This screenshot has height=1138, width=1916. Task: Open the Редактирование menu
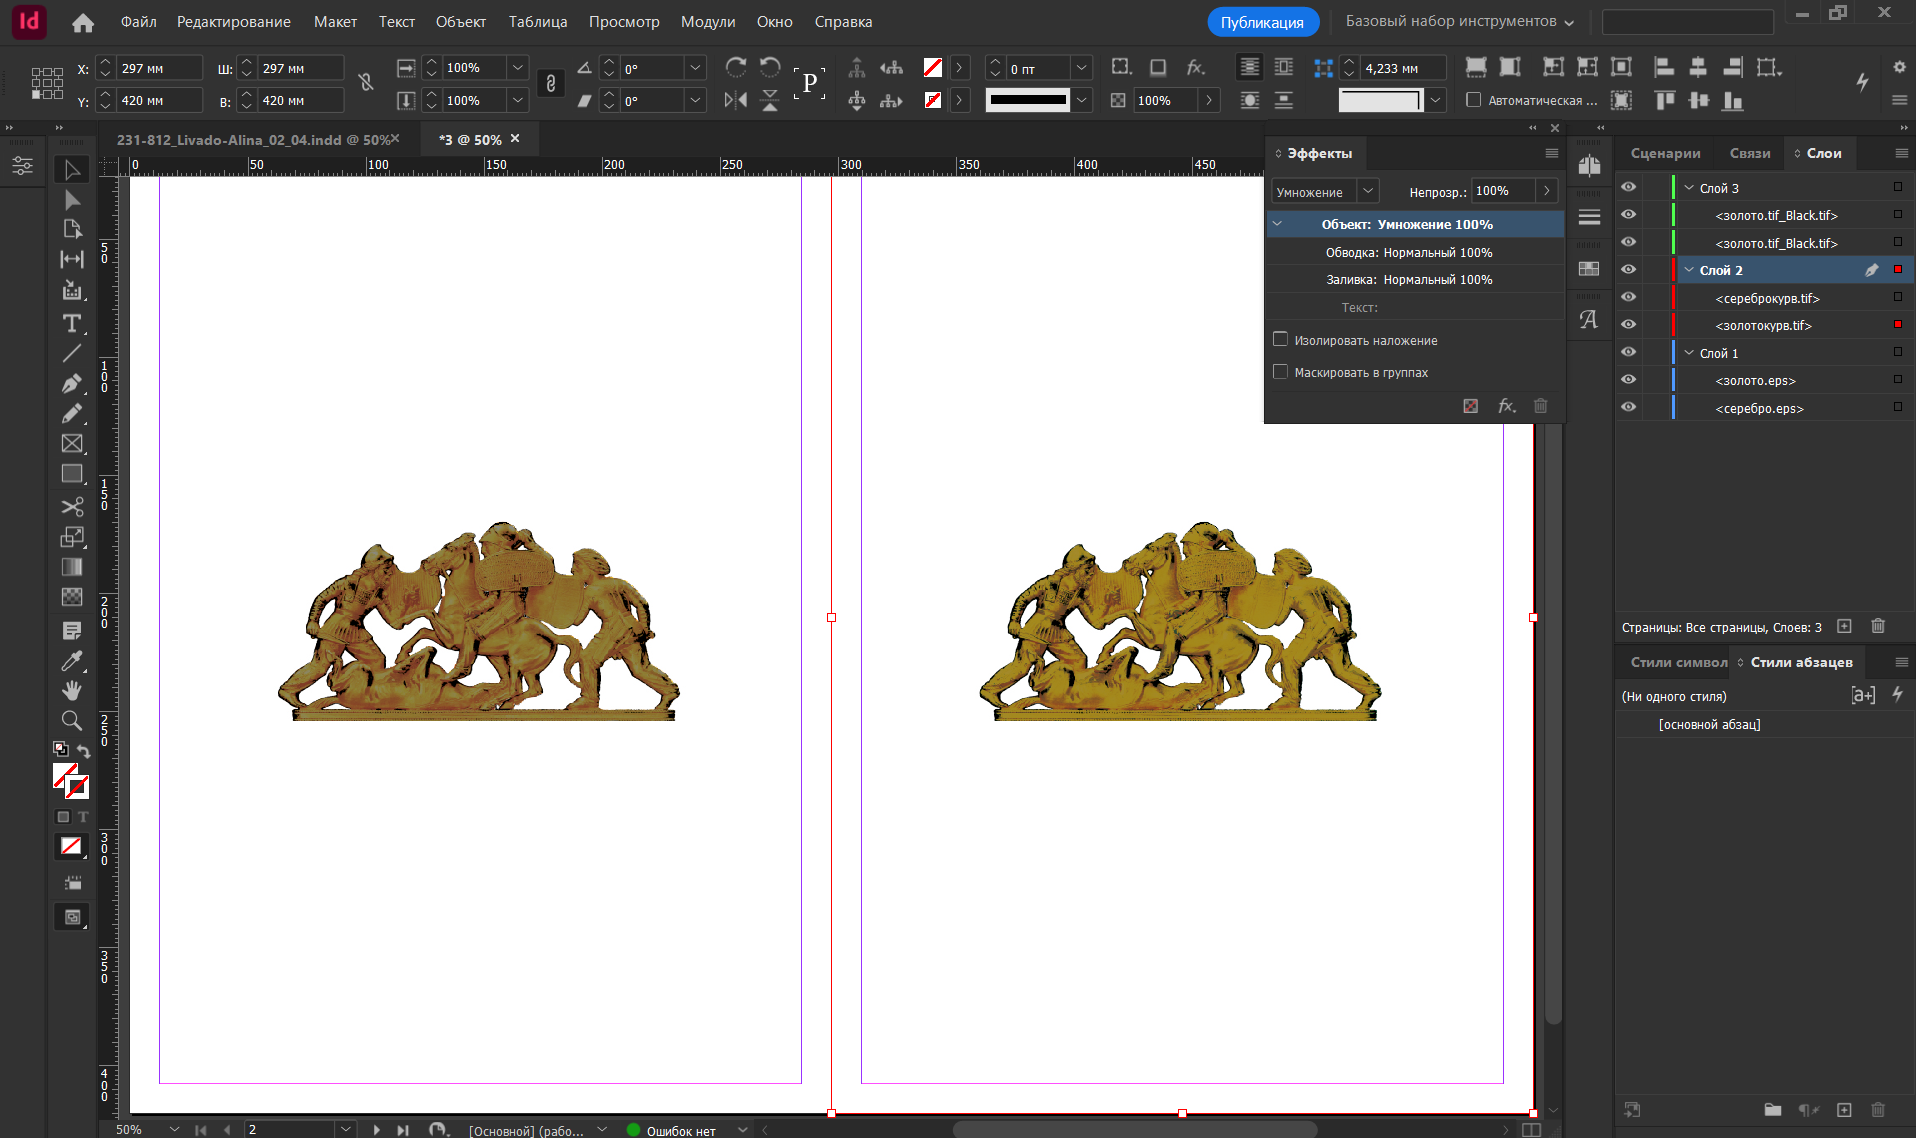pyautogui.click(x=234, y=22)
